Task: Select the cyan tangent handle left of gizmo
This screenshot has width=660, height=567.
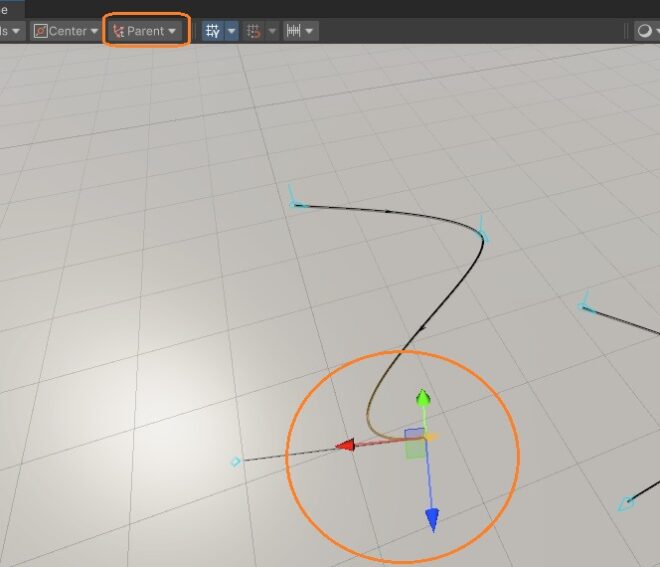Action: pyautogui.click(x=235, y=462)
